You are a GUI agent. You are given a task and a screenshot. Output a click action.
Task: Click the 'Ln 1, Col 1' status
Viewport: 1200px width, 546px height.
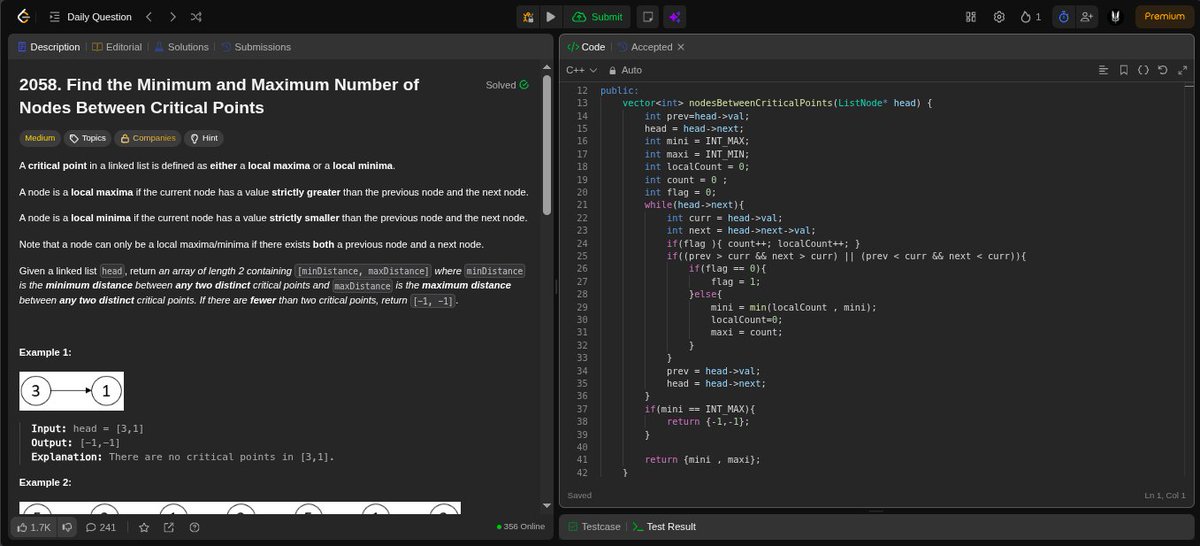click(x=1166, y=495)
